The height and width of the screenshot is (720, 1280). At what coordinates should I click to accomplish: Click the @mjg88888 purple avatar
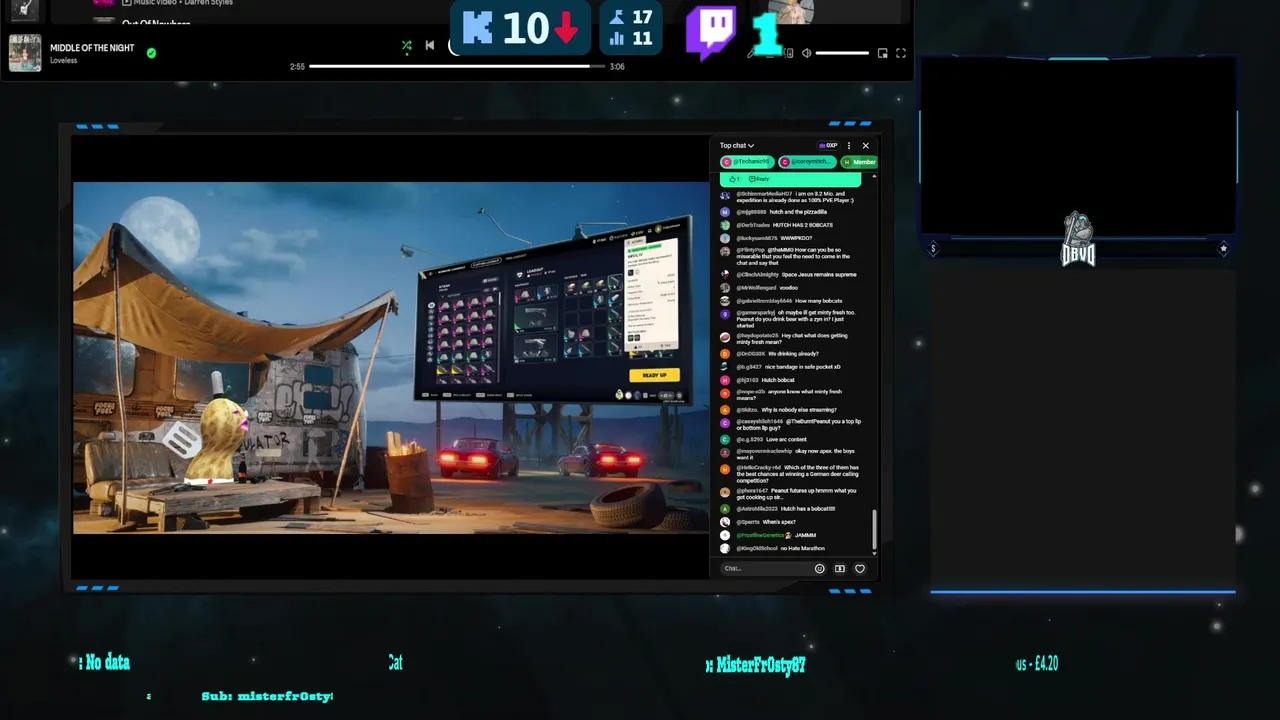click(725, 212)
